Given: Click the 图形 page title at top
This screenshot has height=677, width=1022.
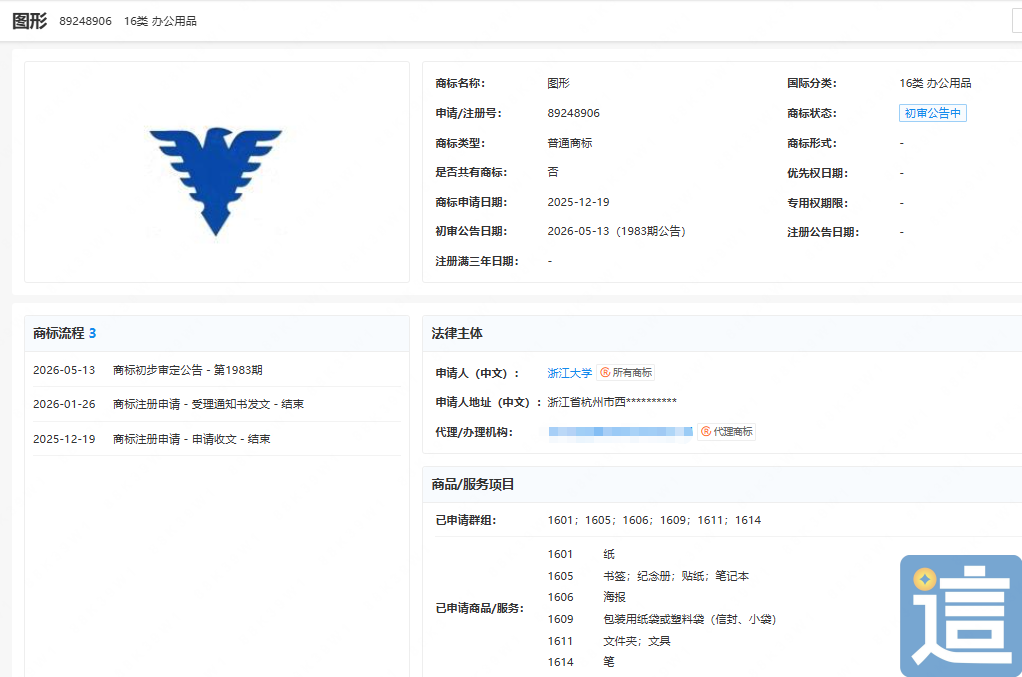Looking at the screenshot, I should tap(29, 21).
